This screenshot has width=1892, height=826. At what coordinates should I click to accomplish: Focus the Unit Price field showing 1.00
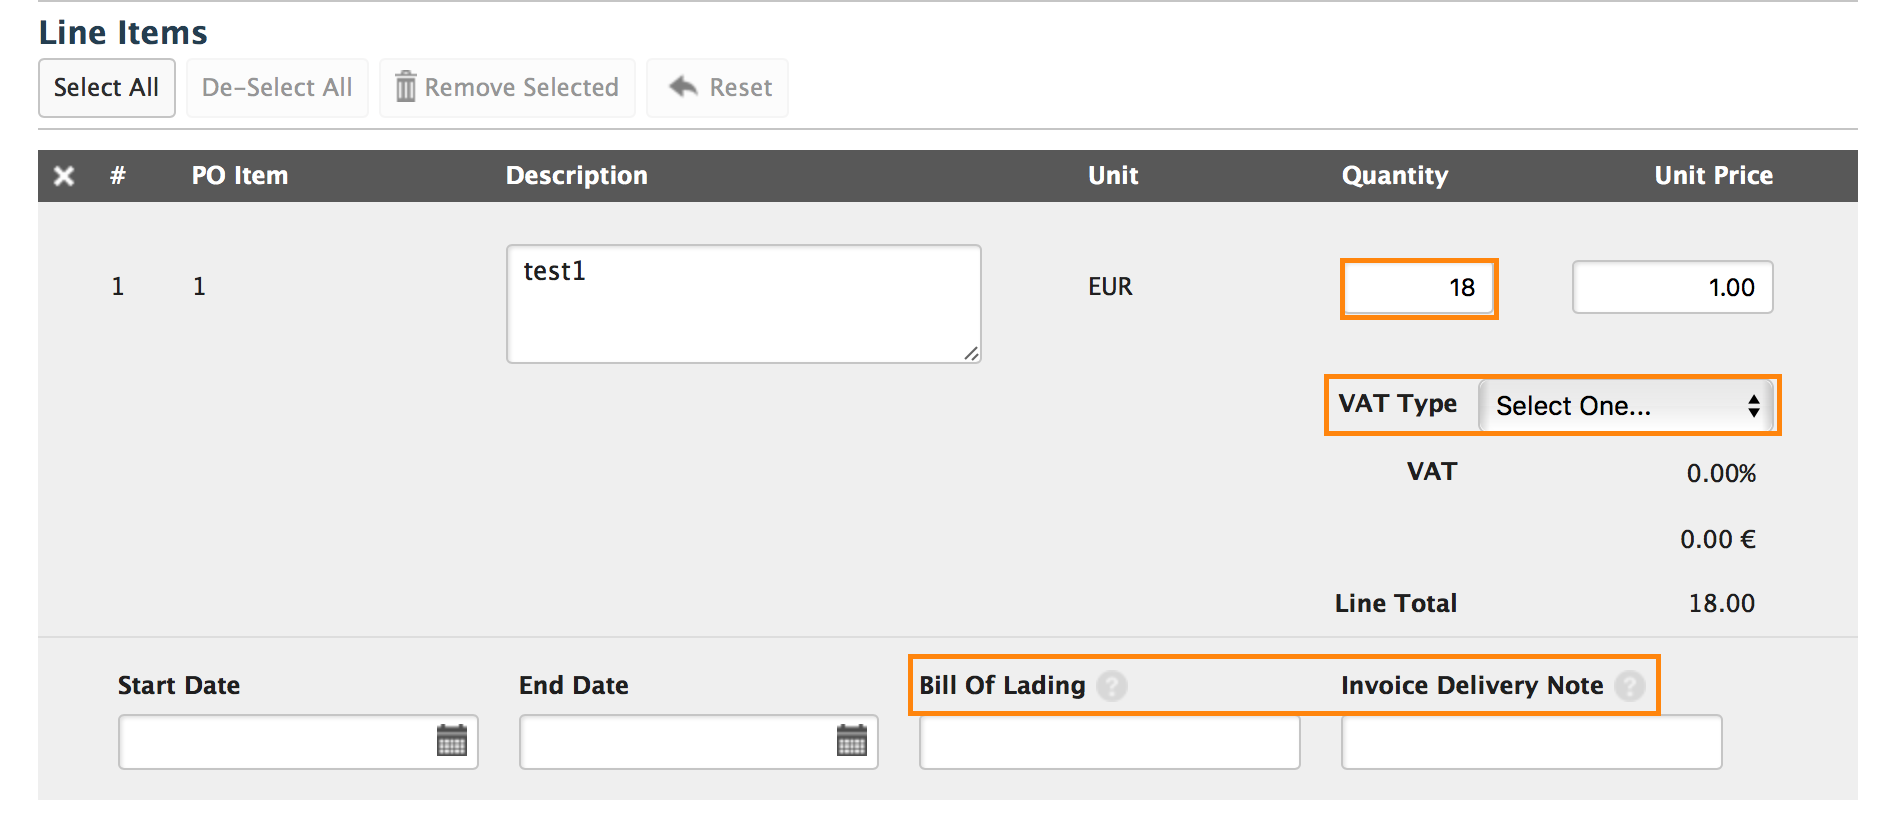tap(1672, 288)
